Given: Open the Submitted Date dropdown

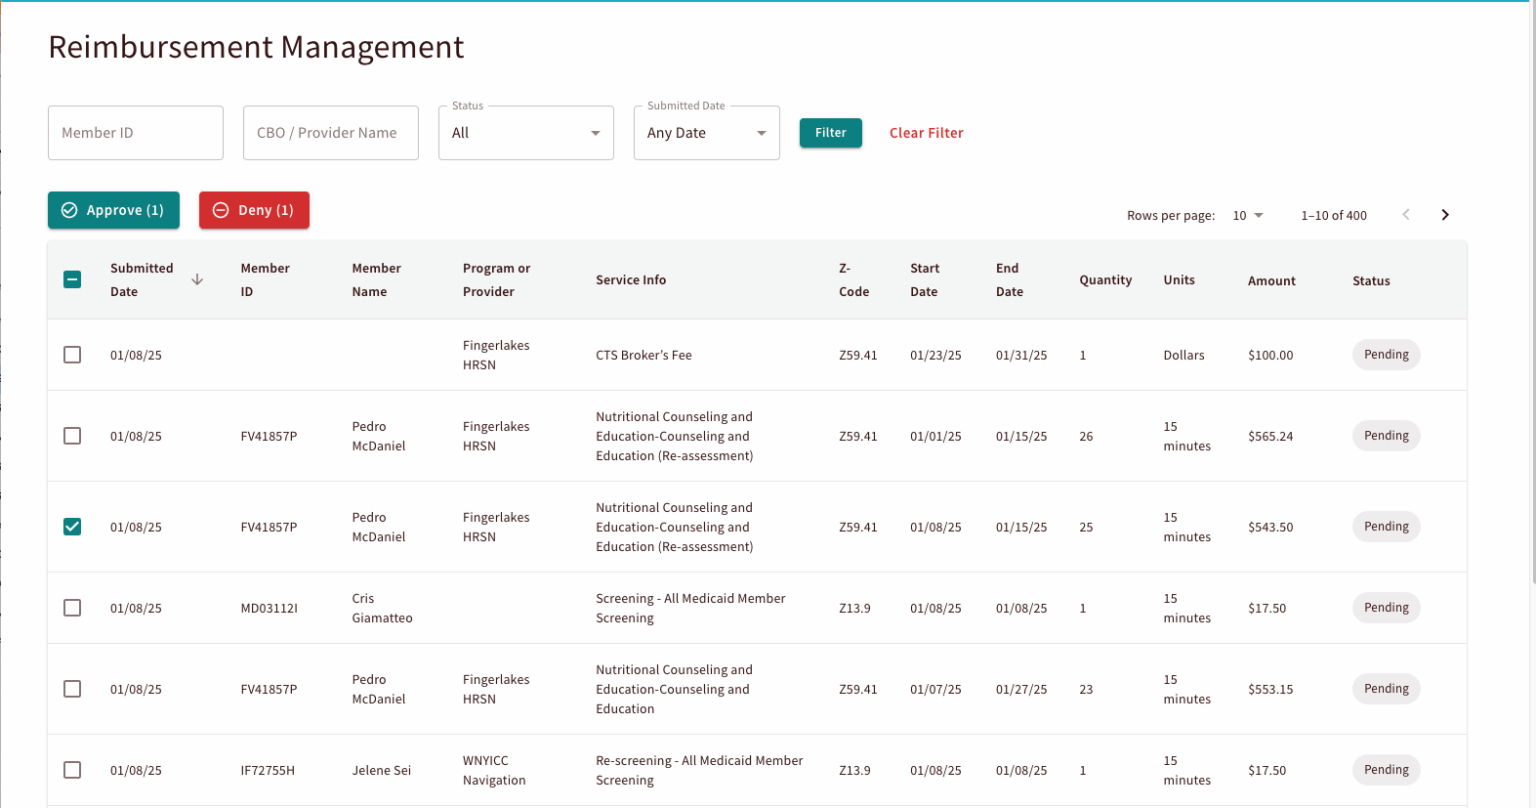Looking at the screenshot, I should [x=707, y=133].
